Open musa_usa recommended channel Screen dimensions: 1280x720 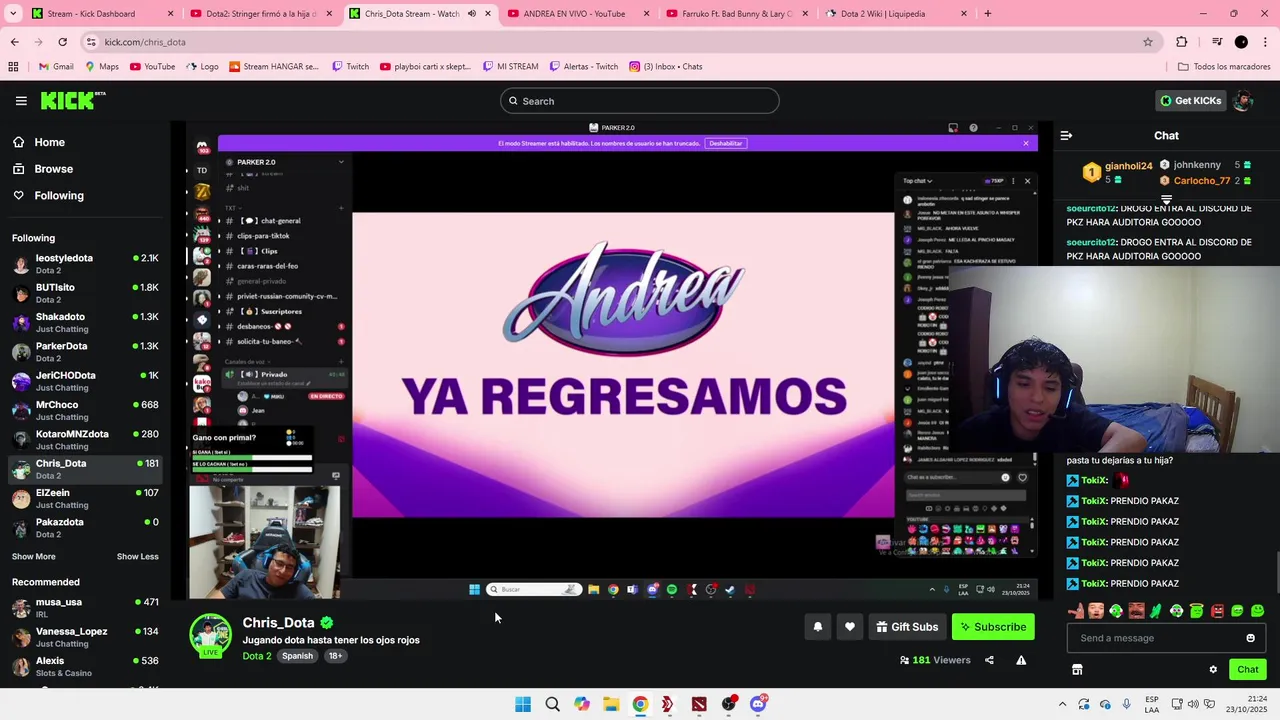coord(85,608)
